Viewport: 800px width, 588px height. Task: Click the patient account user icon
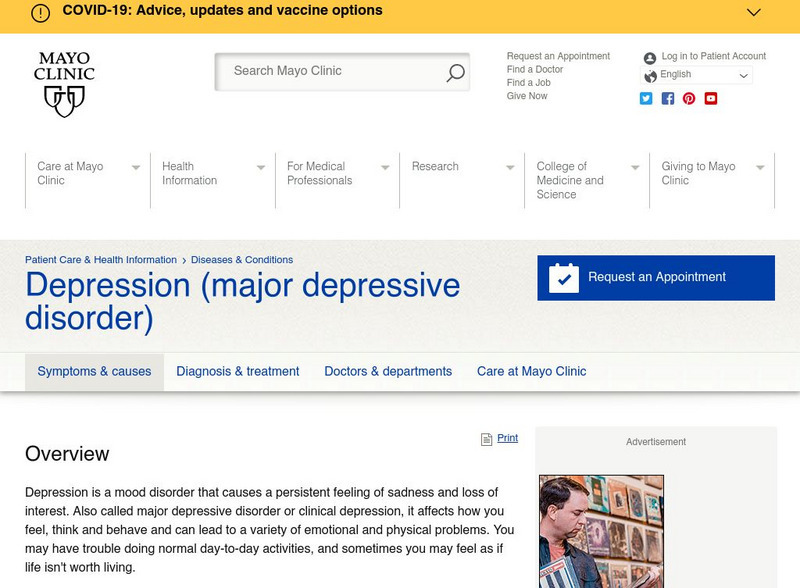pyautogui.click(x=649, y=58)
